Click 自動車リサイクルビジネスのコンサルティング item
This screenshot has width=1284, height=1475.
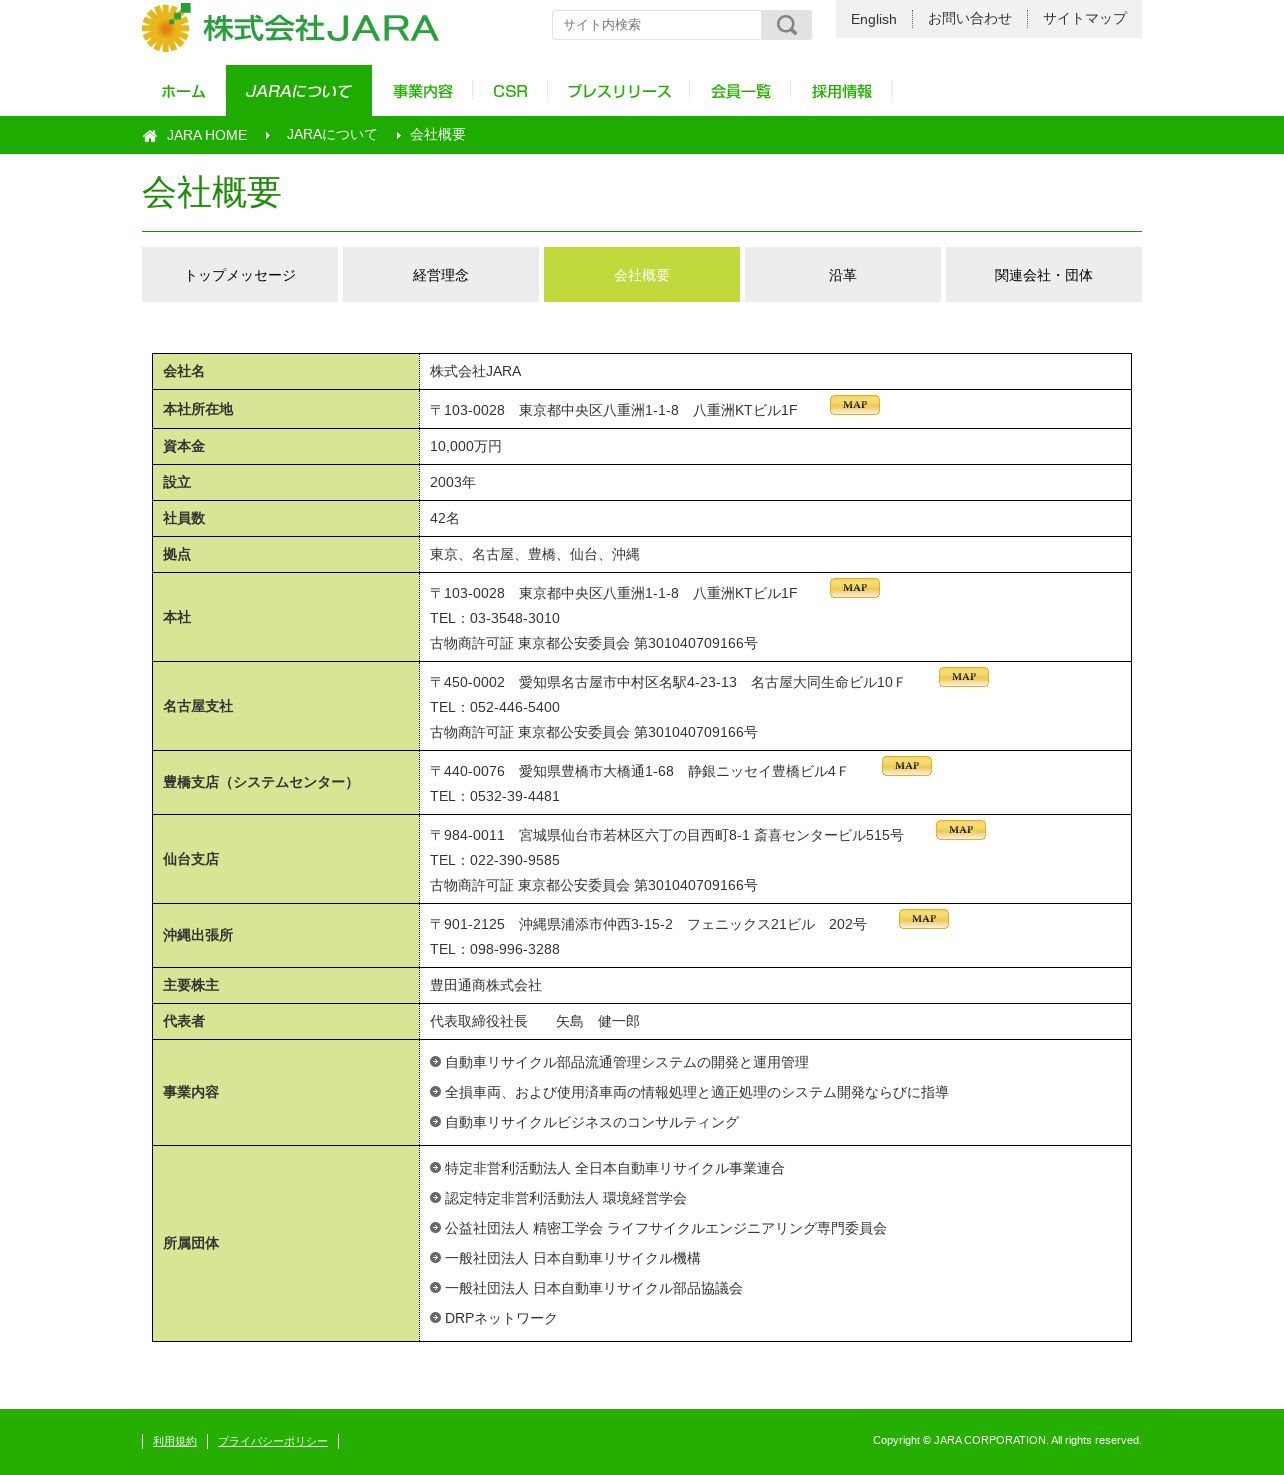tap(592, 1122)
